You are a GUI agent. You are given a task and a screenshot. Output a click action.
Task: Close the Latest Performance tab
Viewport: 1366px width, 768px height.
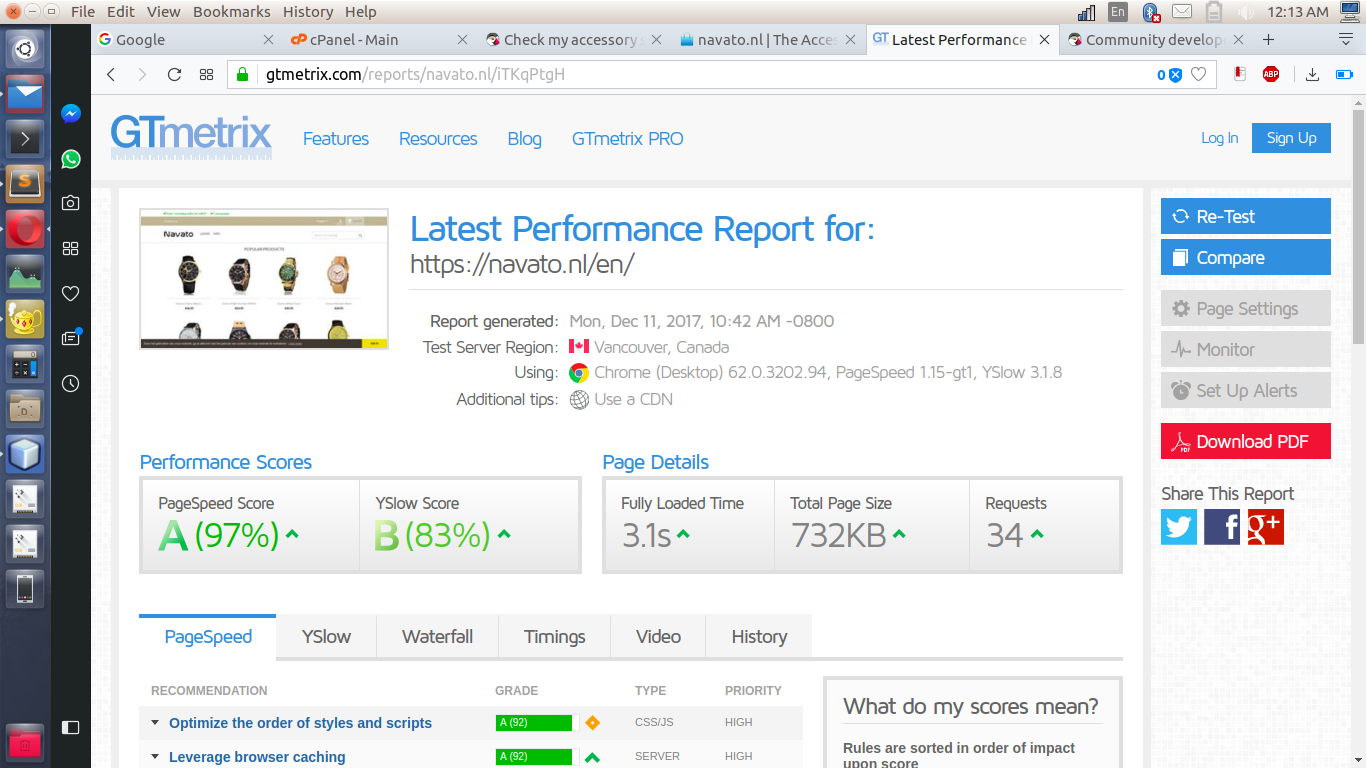pos(1044,40)
